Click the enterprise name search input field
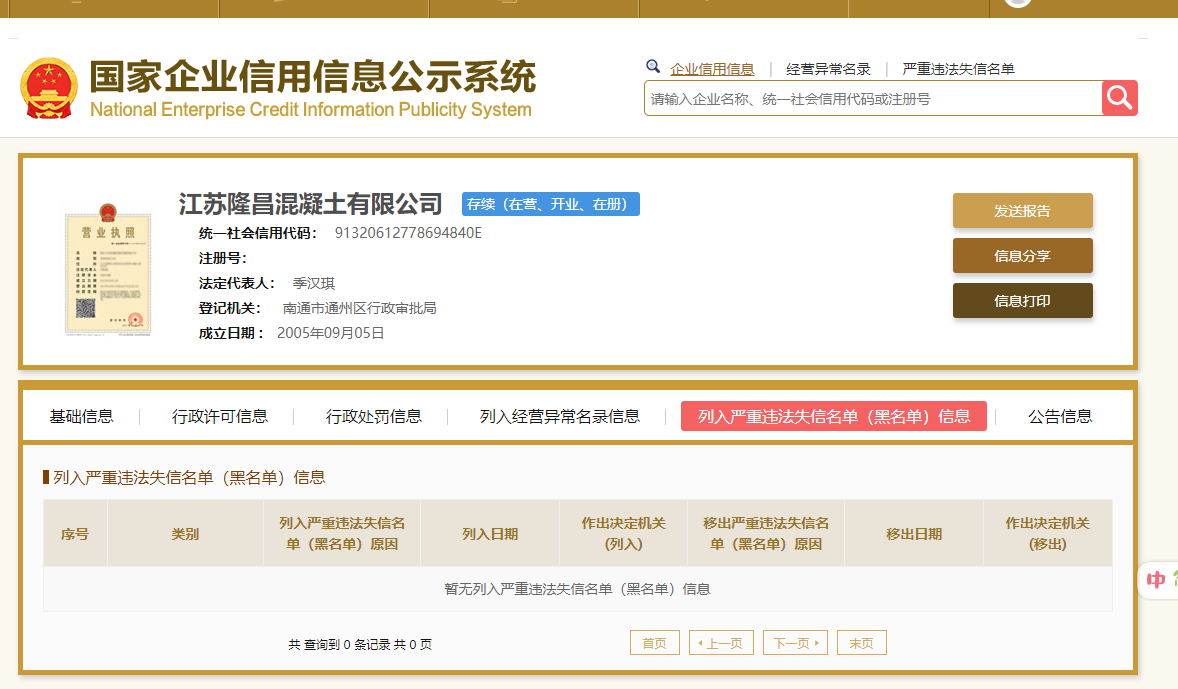The width and height of the screenshot is (1178, 689). coord(872,99)
